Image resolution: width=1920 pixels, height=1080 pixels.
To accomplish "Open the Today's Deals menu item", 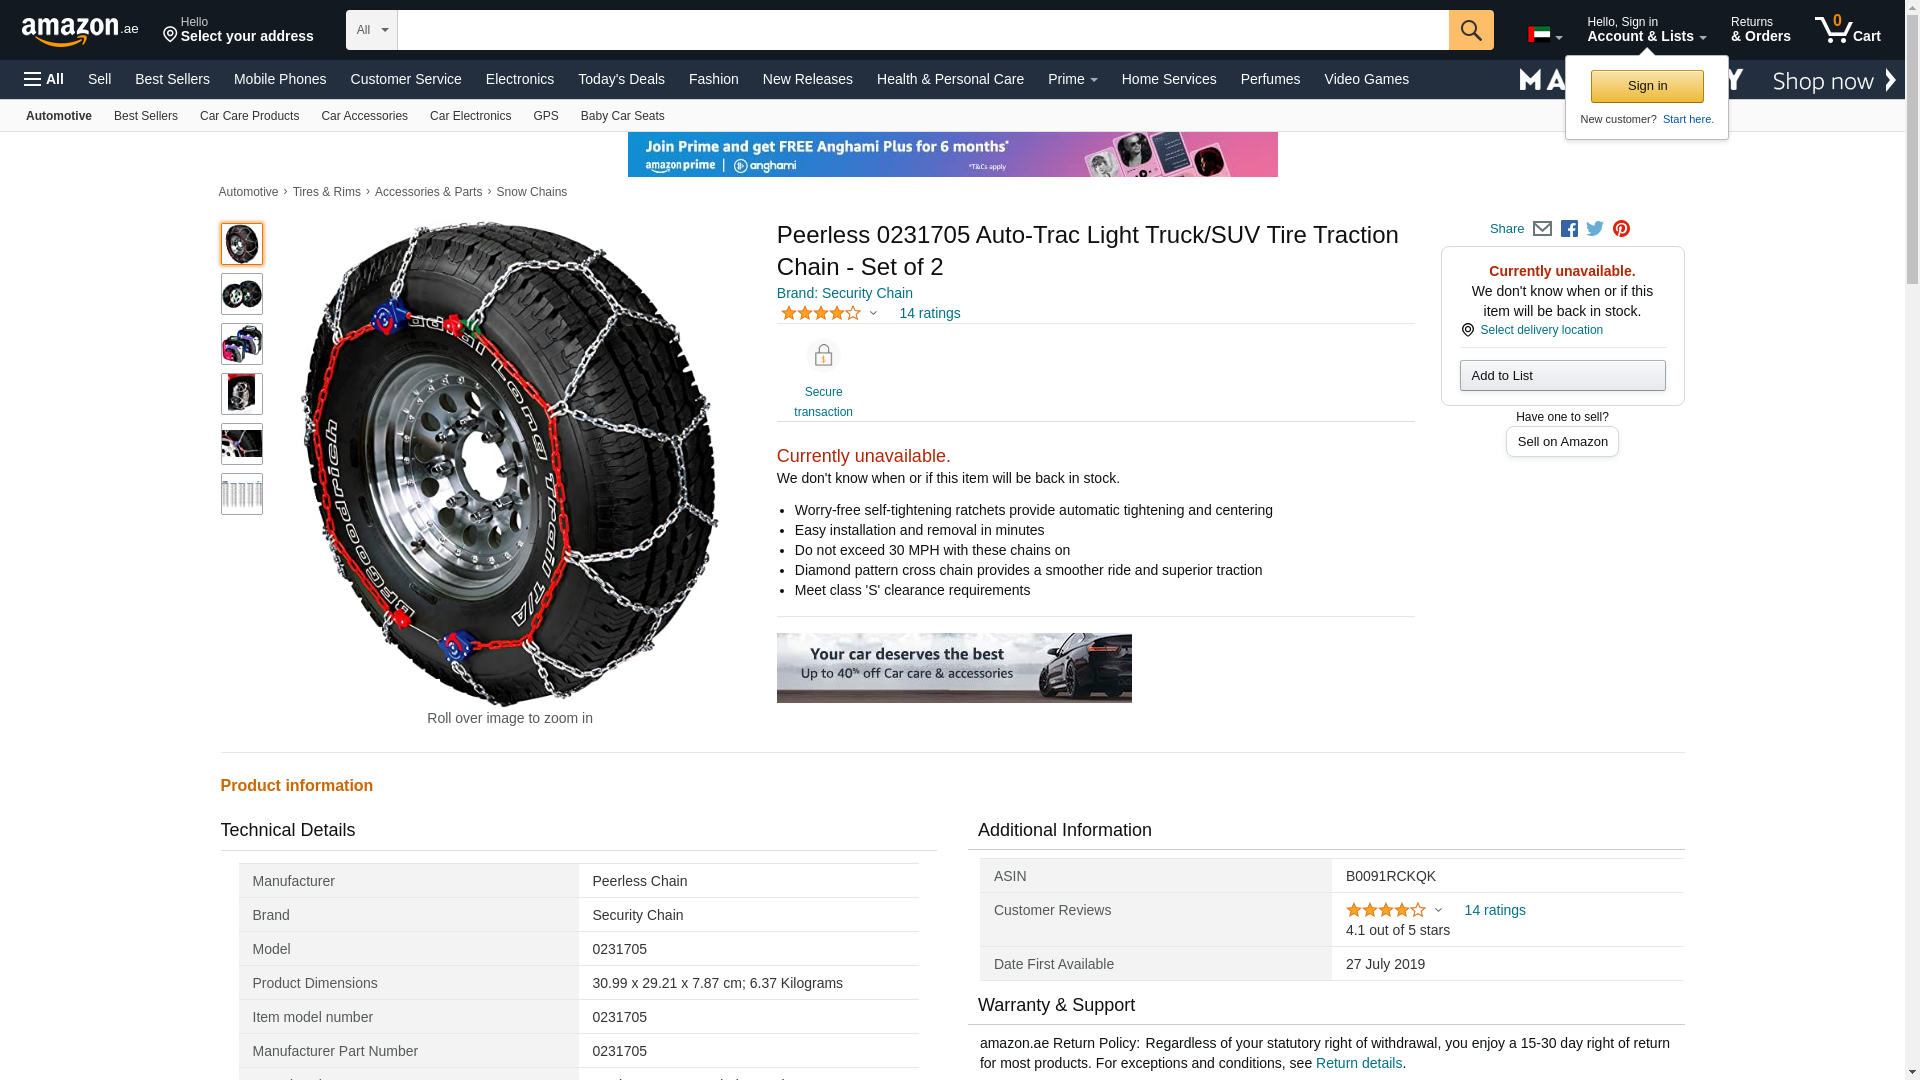I will click(x=621, y=79).
